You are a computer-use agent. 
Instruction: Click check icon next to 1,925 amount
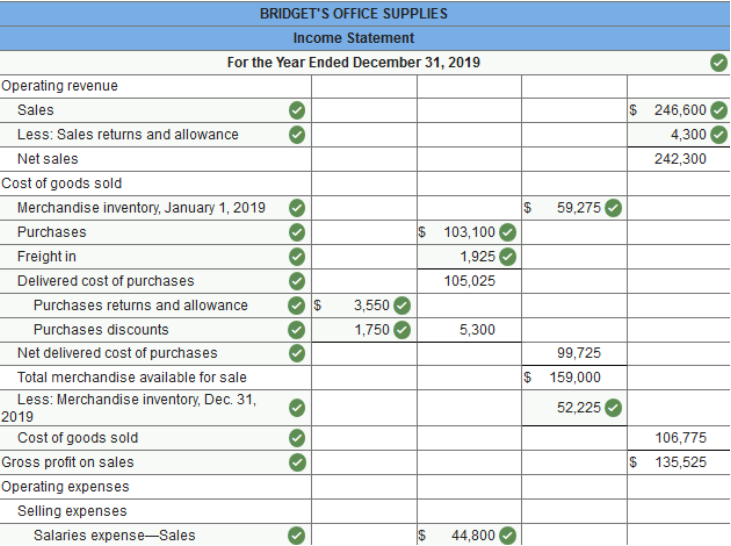pyautogui.click(x=508, y=256)
